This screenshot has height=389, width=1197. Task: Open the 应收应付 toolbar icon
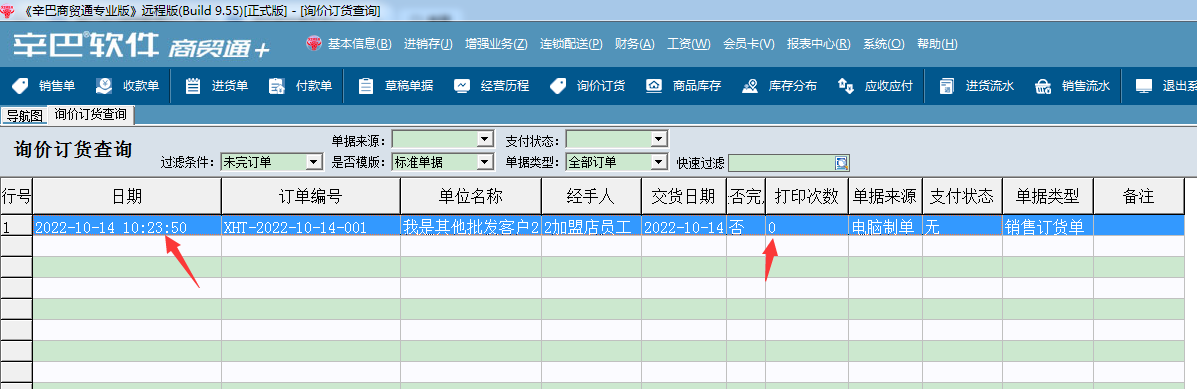tap(846, 85)
